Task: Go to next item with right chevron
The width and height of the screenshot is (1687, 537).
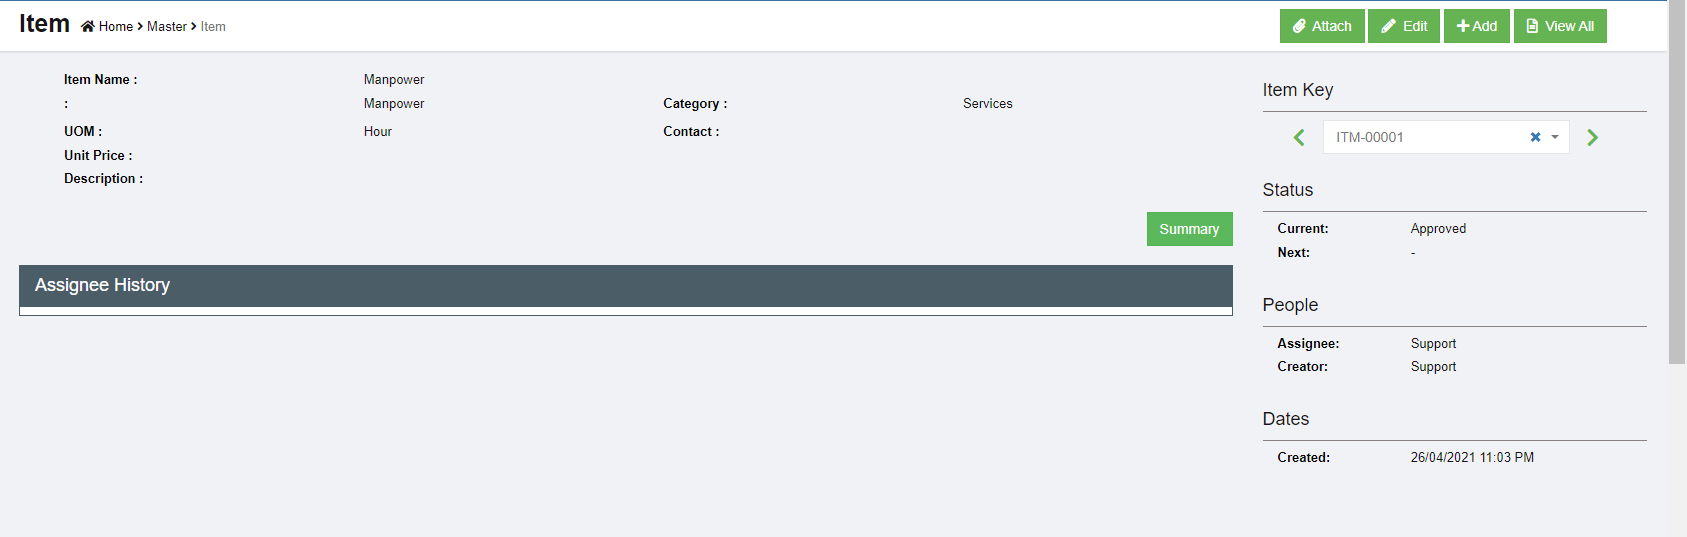Action: click(x=1592, y=138)
